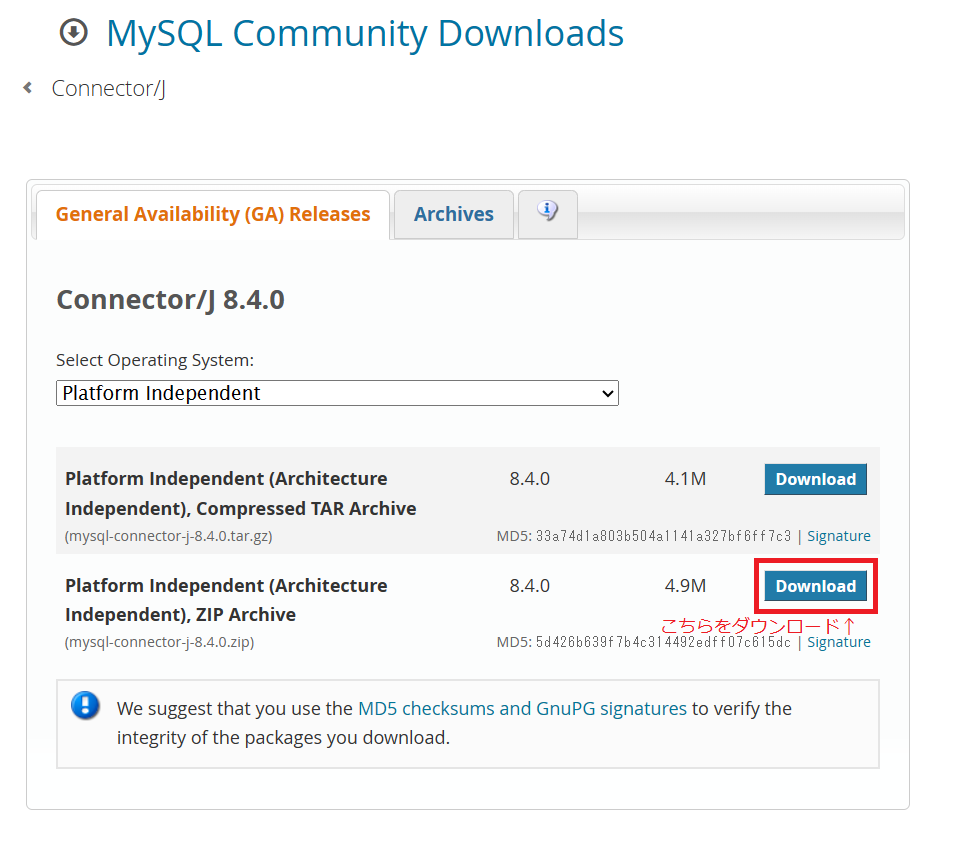Open the information tab icon
This screenshot has width=953, height=841.
coord(548,211)
